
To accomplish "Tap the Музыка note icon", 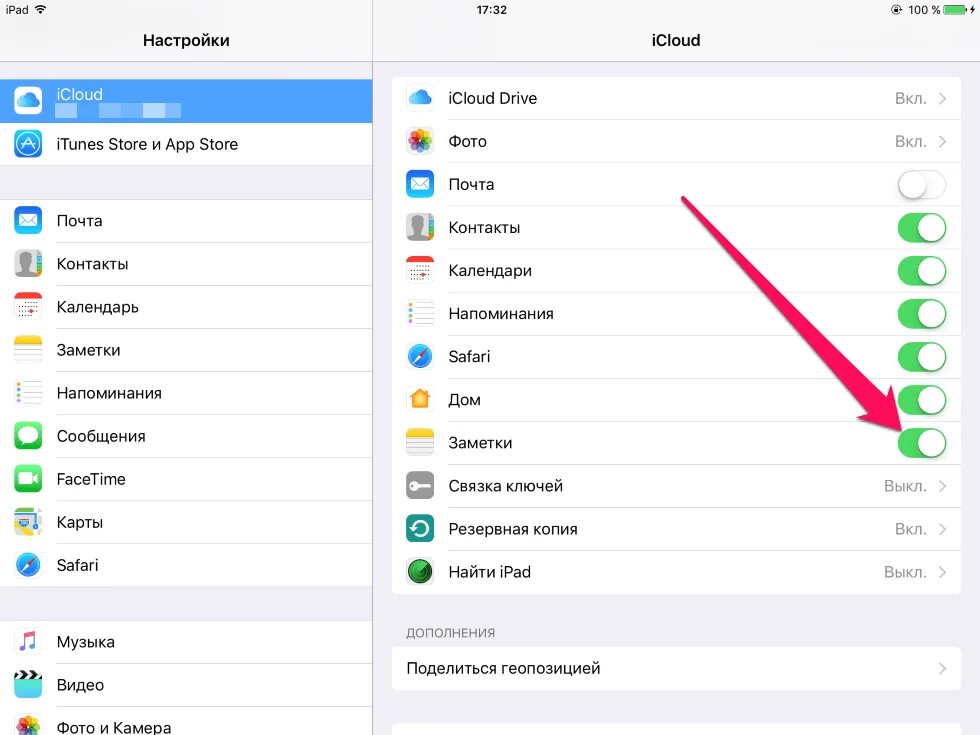I will (28, 641).
